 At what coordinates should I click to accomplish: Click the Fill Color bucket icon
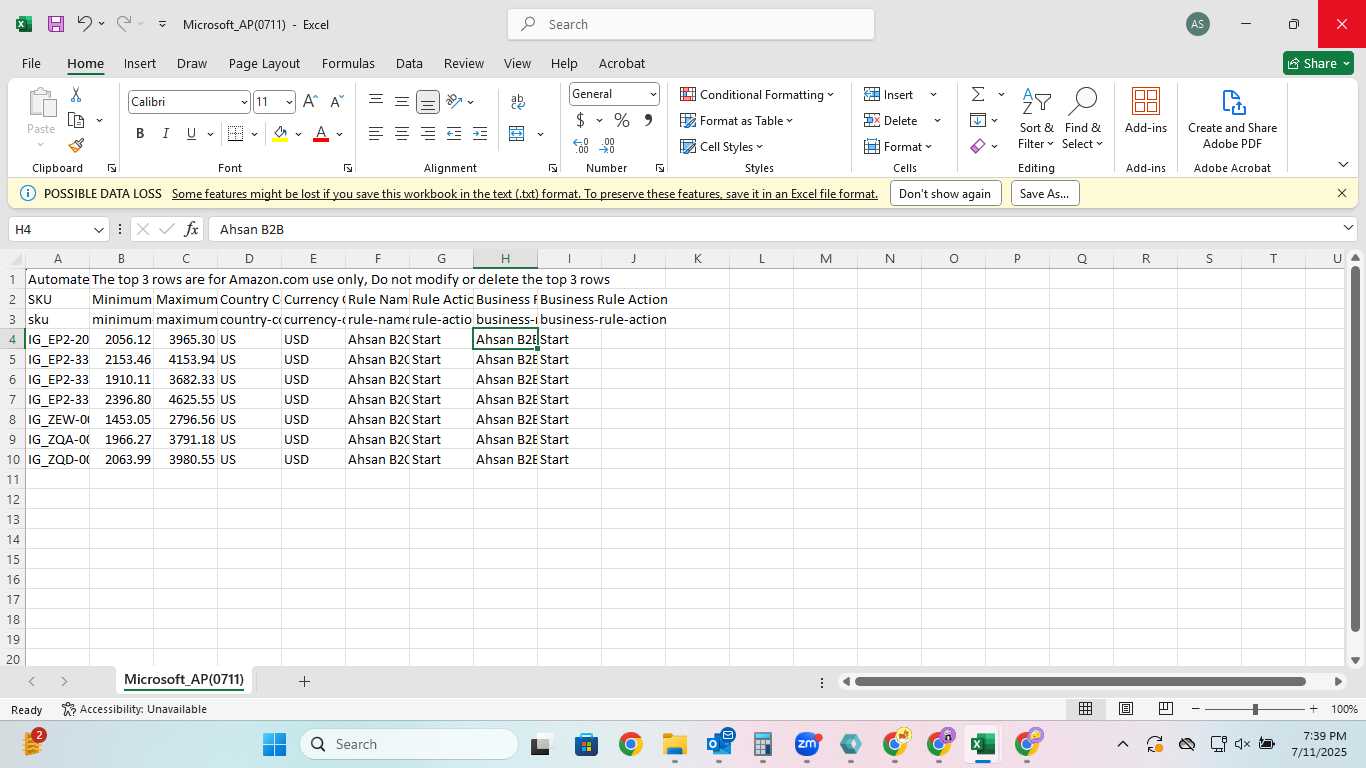(281, 133)
